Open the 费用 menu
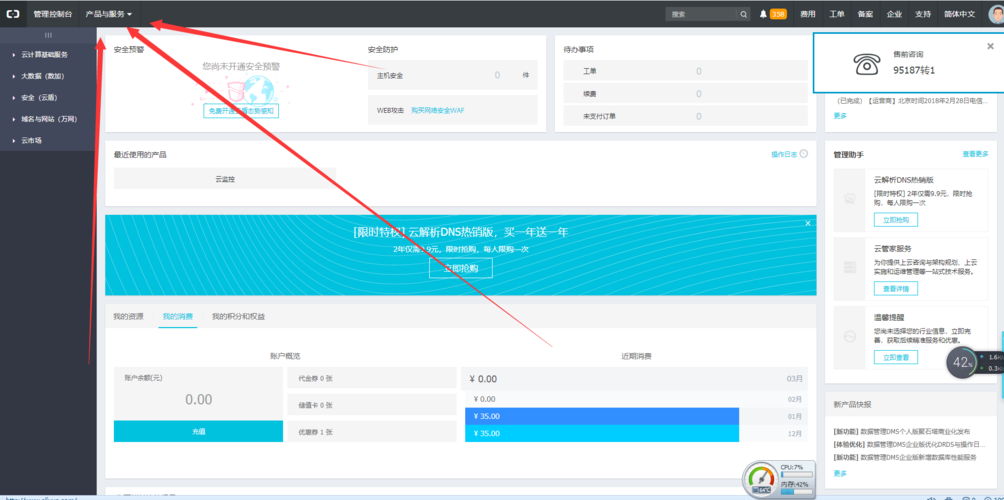 click(x=808, y=14)
